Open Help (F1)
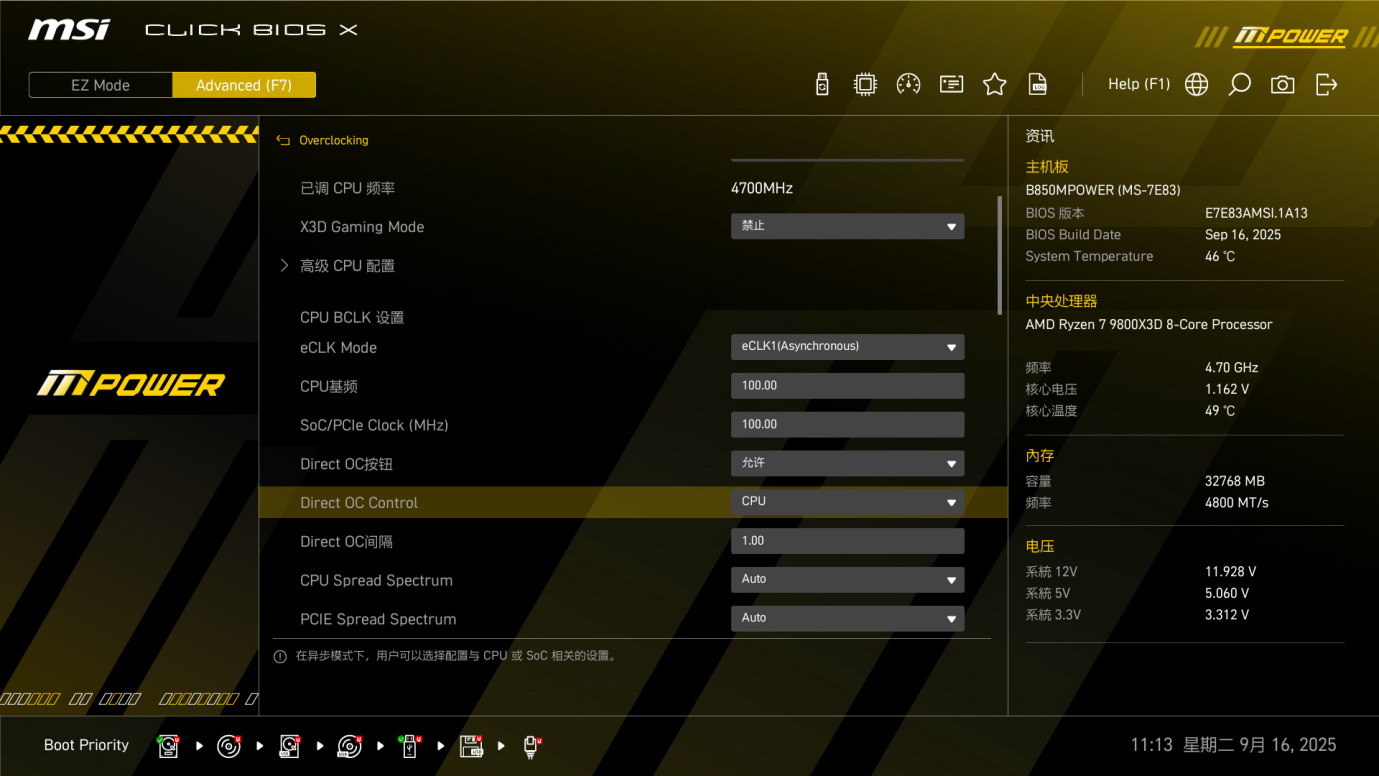The height and width of the screenshot is (776, 1379). tap(1139, 84)
